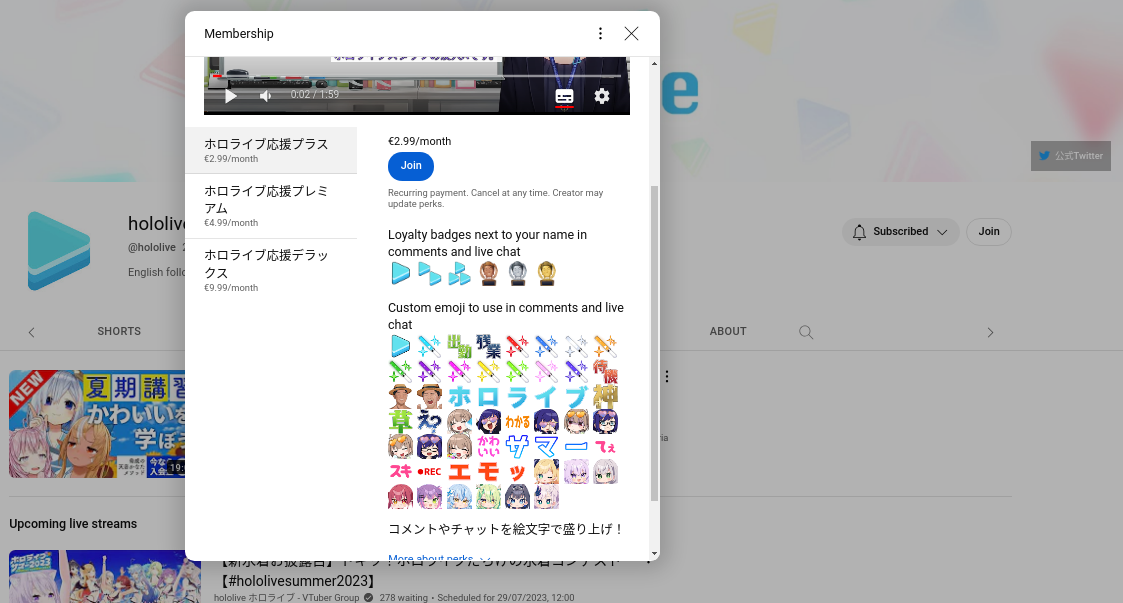Mute the membership video volume
1123x603 pixels.
click(x=266, y=96)
